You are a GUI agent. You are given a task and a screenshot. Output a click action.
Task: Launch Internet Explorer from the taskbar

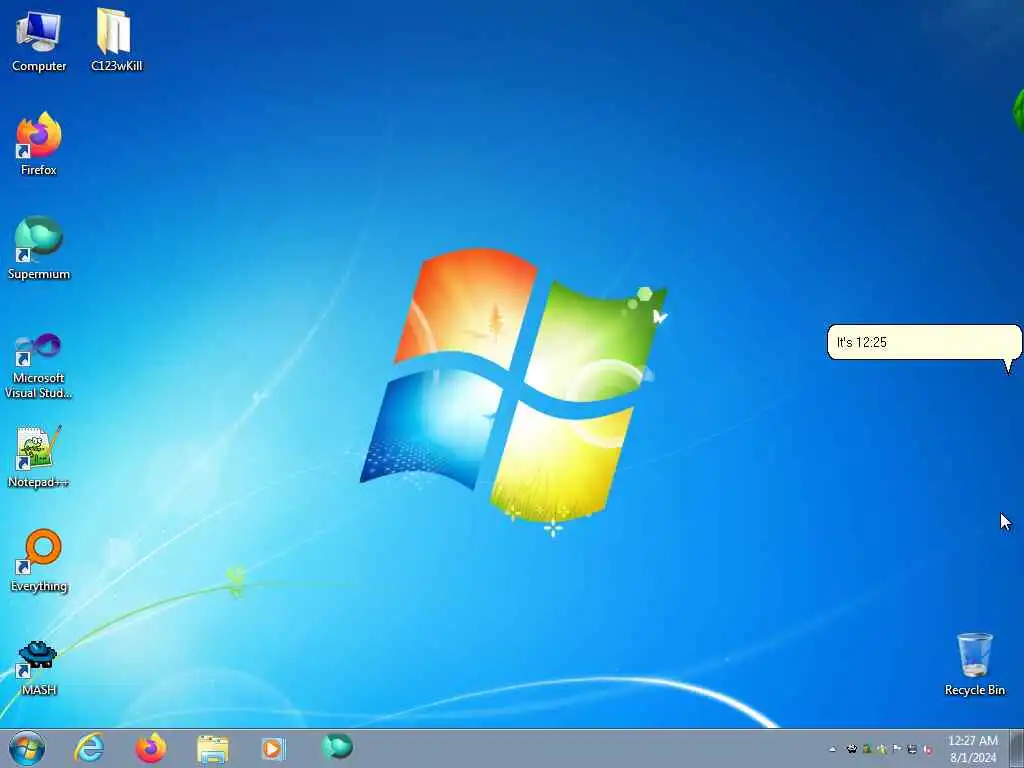coord(89,748)
